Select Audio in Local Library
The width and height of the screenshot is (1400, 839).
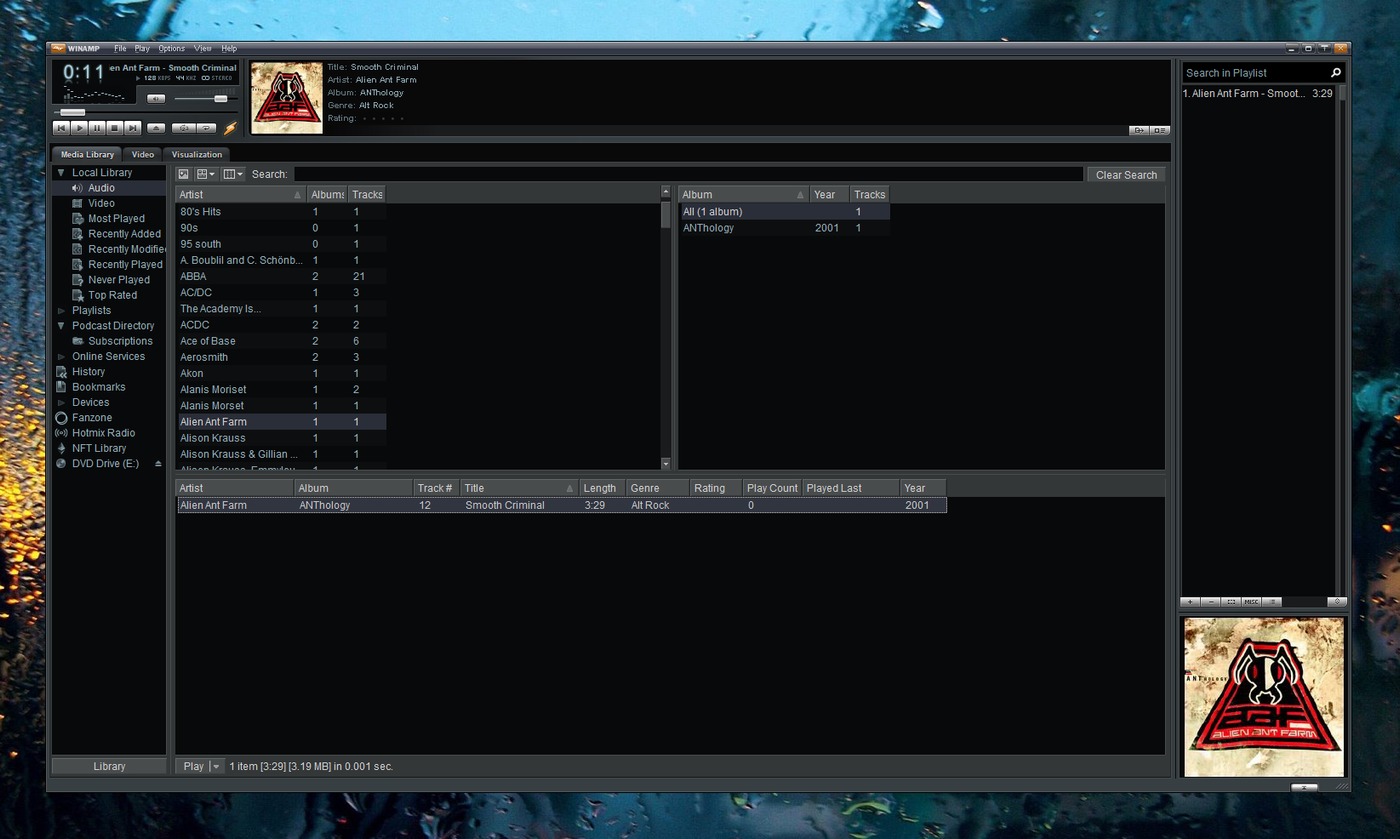coord(101,188)
